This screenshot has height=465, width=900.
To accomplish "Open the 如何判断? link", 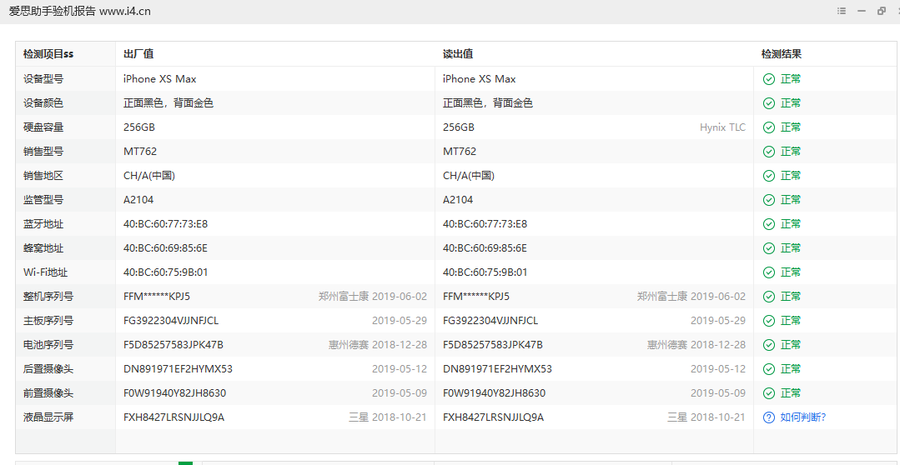I will pos(803,417).
